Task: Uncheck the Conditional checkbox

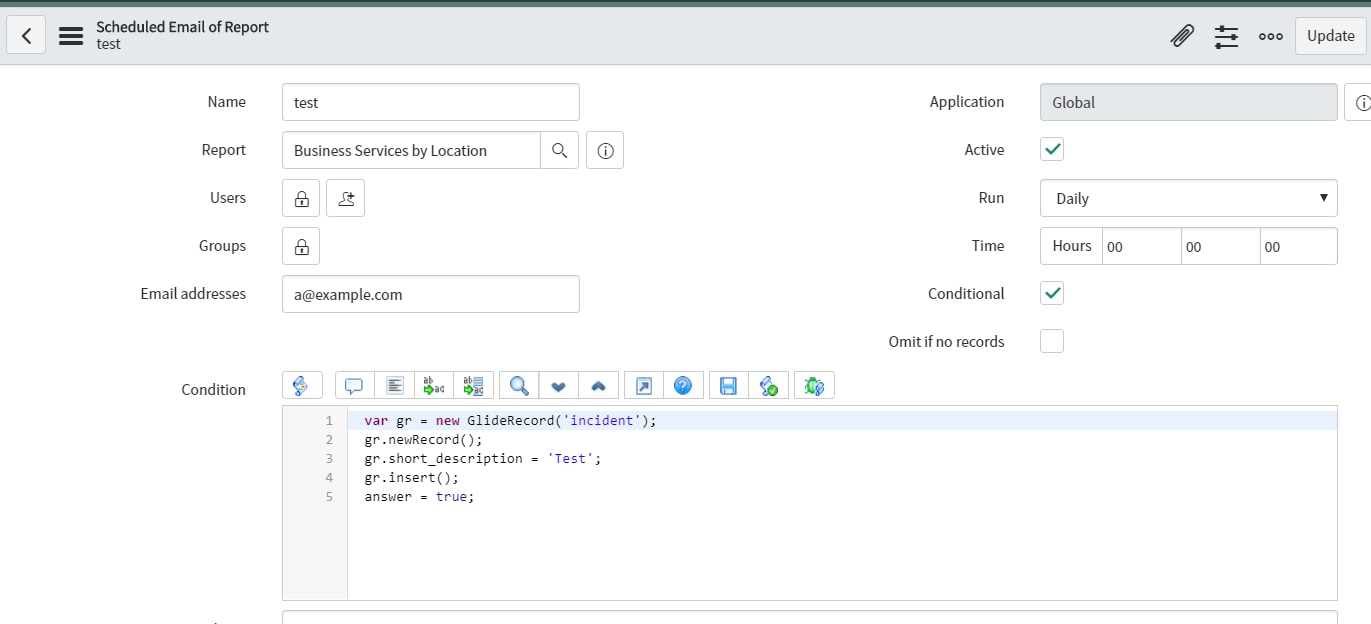Action: [1052, 294]
